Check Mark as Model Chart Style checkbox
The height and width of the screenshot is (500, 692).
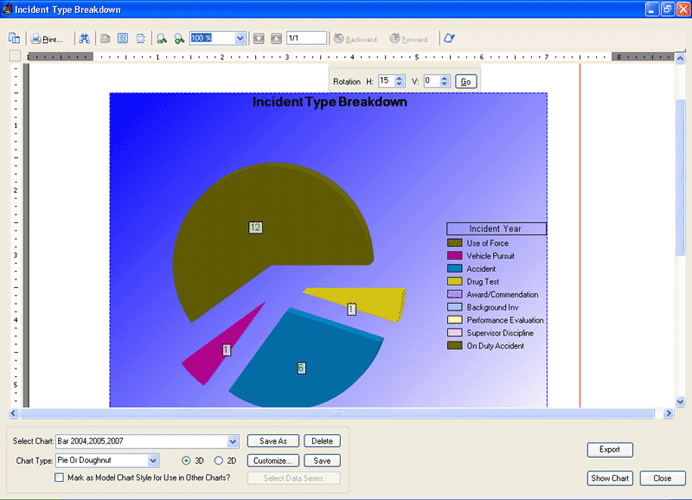point(60,478)
